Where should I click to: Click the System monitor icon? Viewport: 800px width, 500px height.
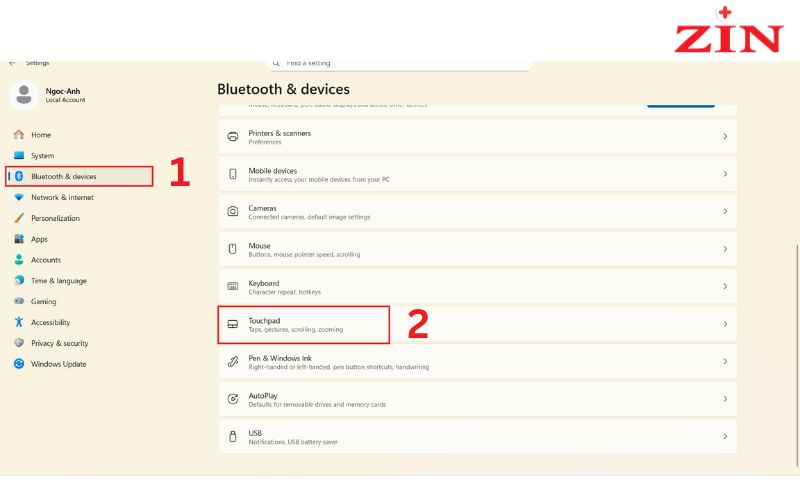pyautogui.click(x=19, y=155)
